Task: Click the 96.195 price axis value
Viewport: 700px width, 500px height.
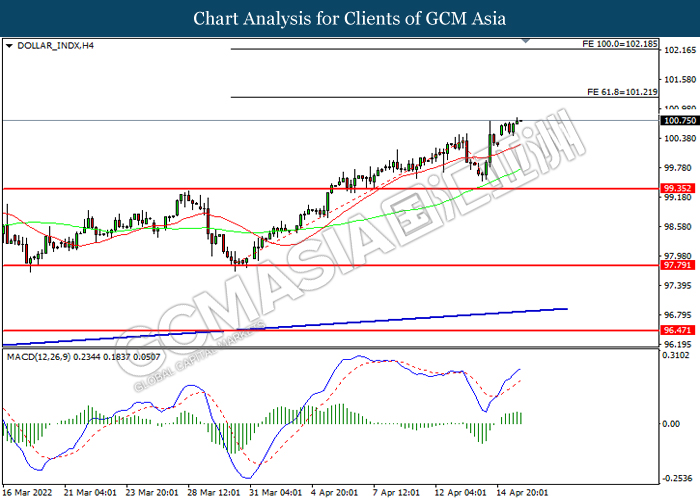Action: [678, 344]
